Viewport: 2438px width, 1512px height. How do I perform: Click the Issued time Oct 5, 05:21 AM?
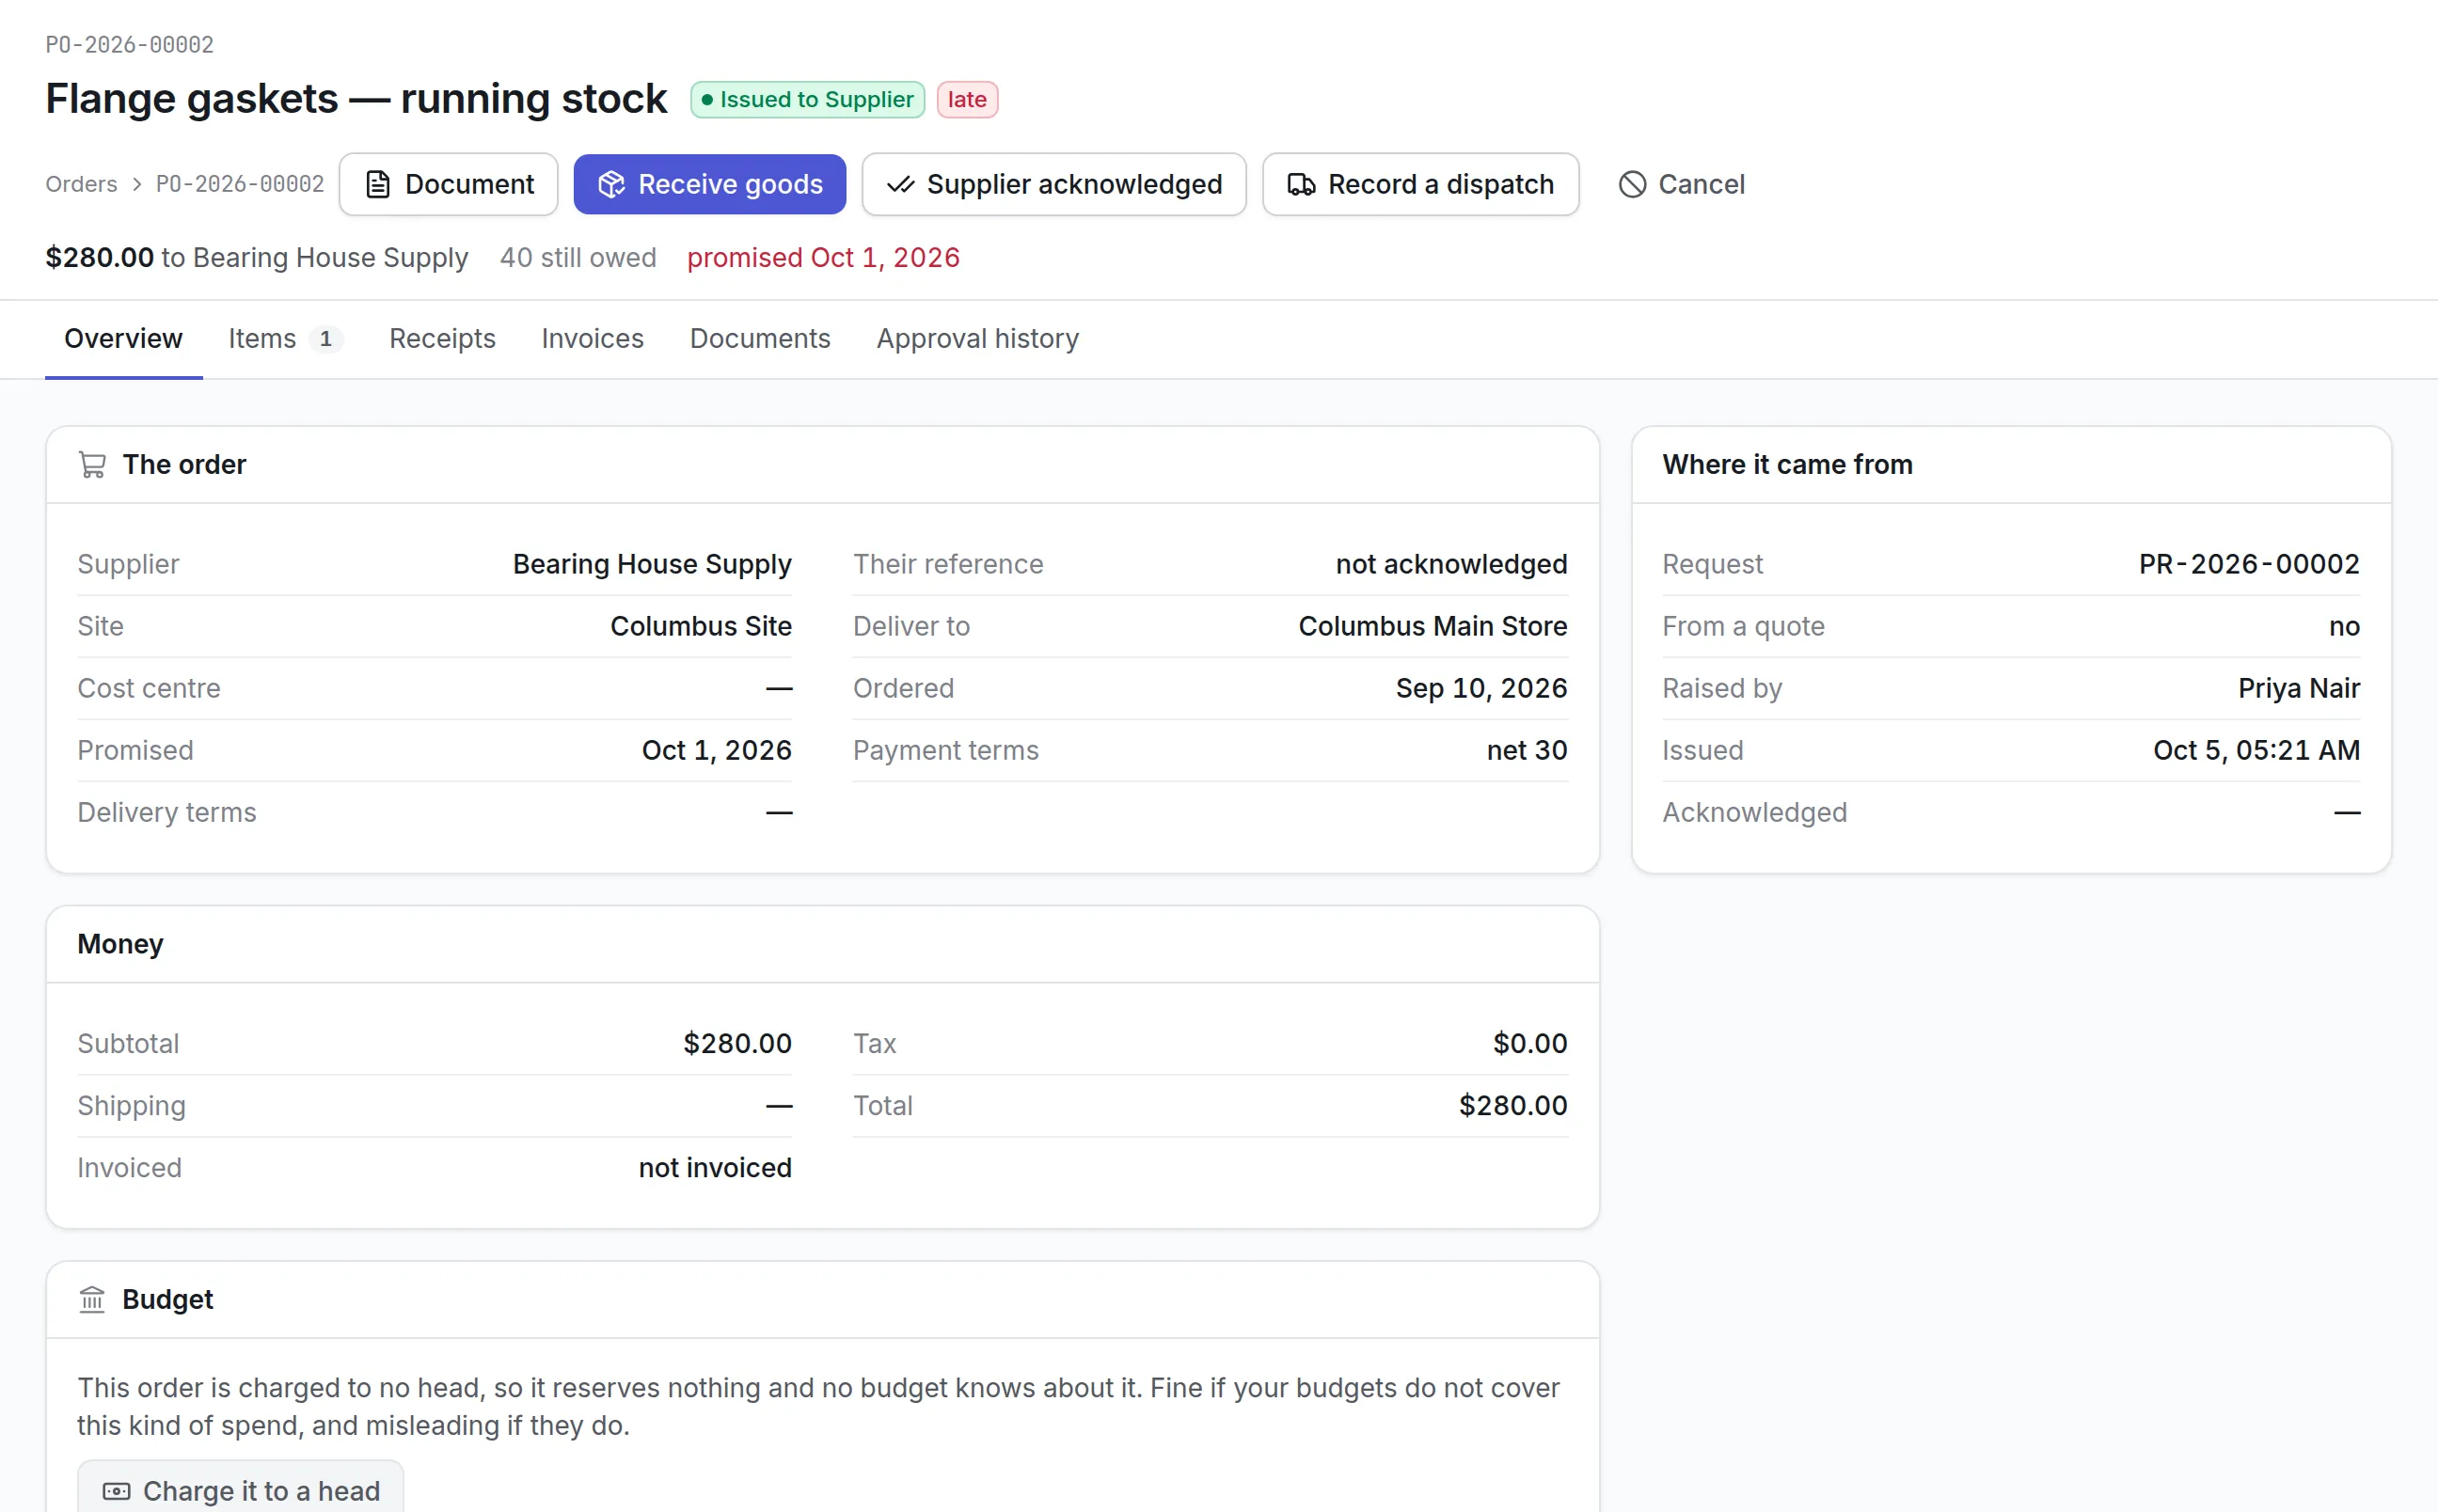coord(2256,751)
